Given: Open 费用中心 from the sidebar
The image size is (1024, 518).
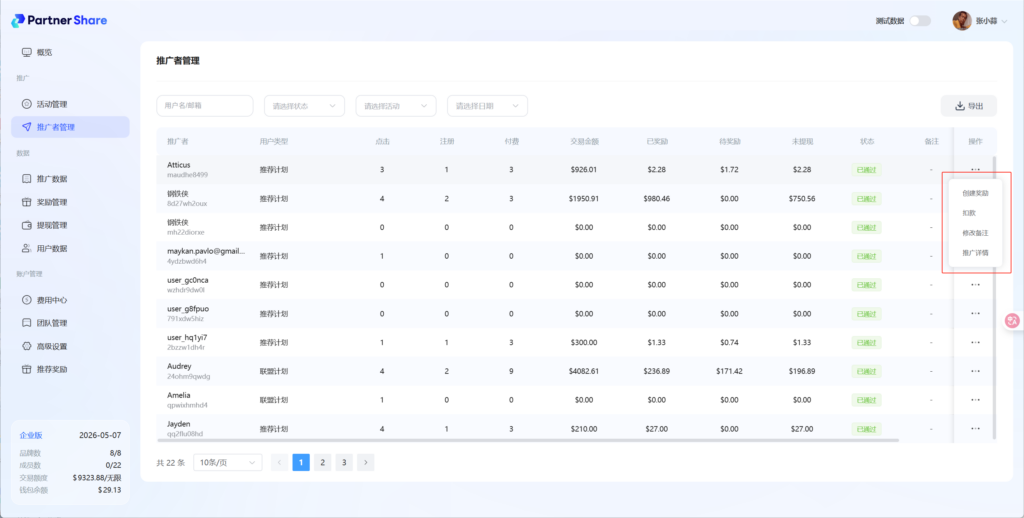Looking at the screenshot, I should [27, 300].
